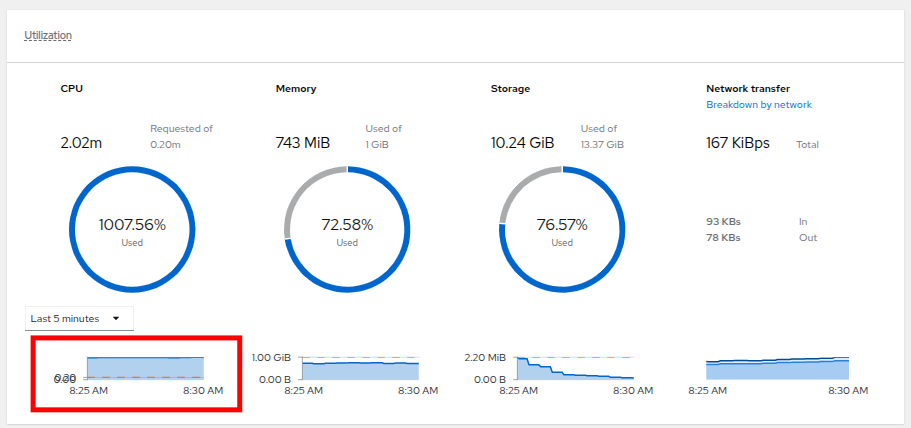Click the 743 MiB memory value

pos(302,143)
